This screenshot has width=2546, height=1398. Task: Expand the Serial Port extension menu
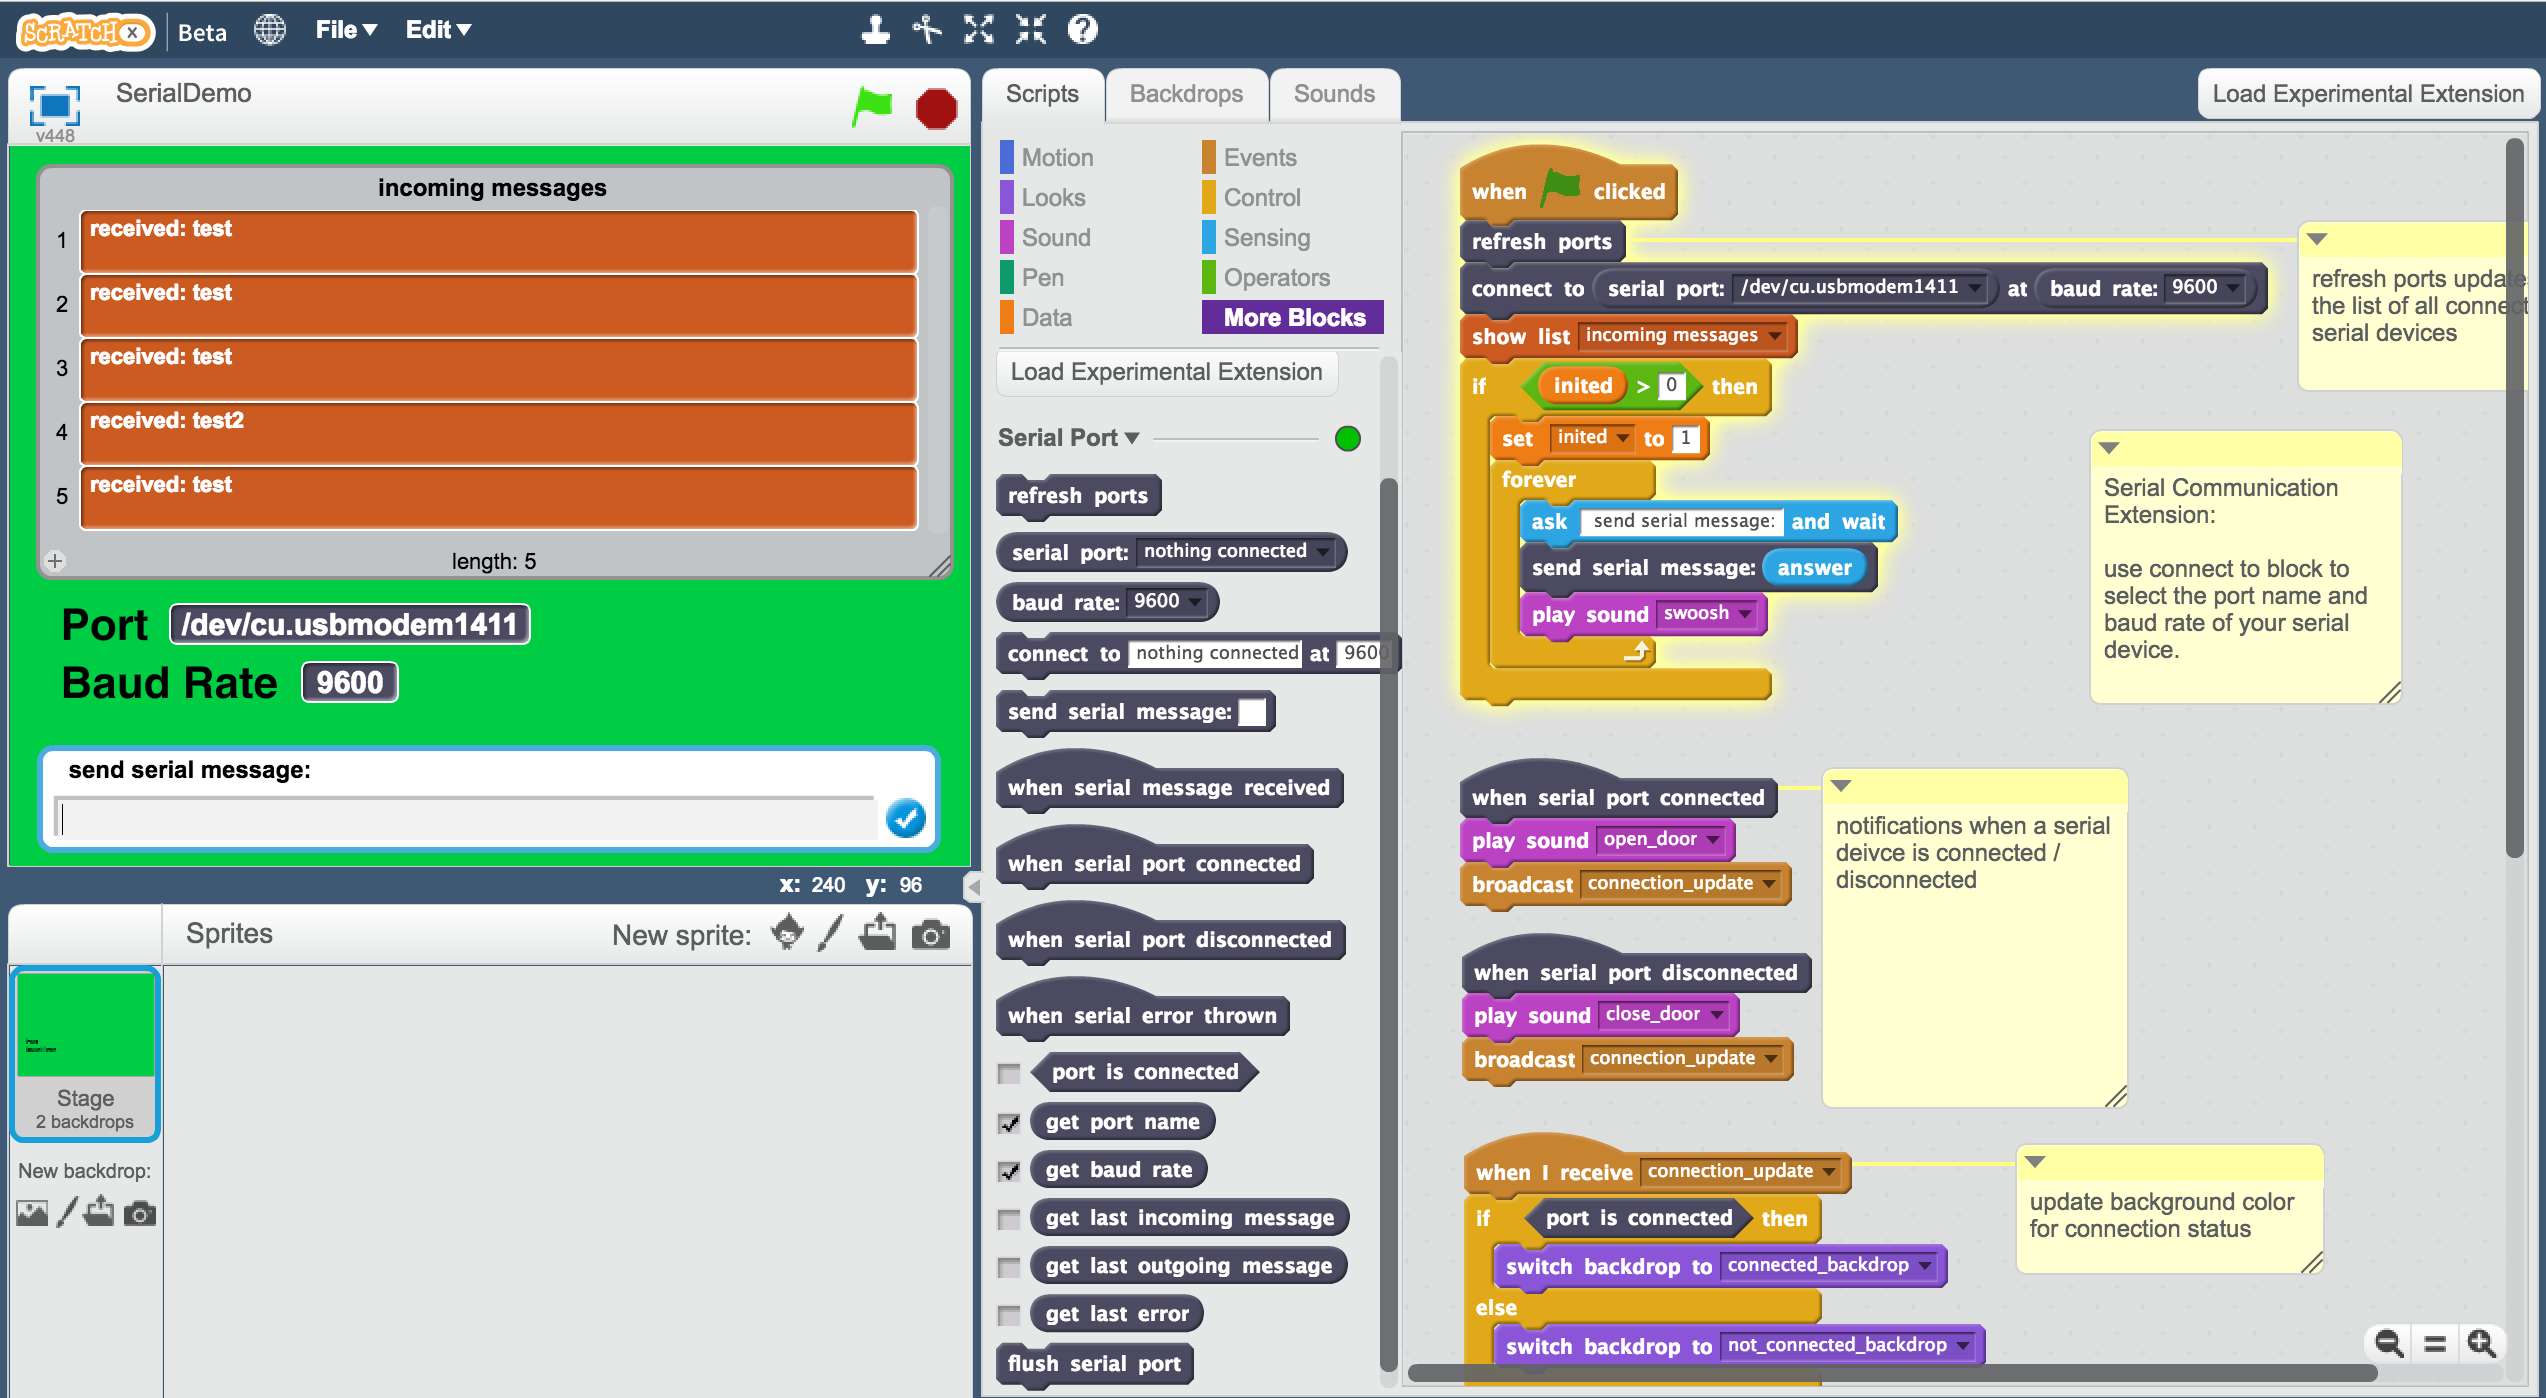[1068, 438]
